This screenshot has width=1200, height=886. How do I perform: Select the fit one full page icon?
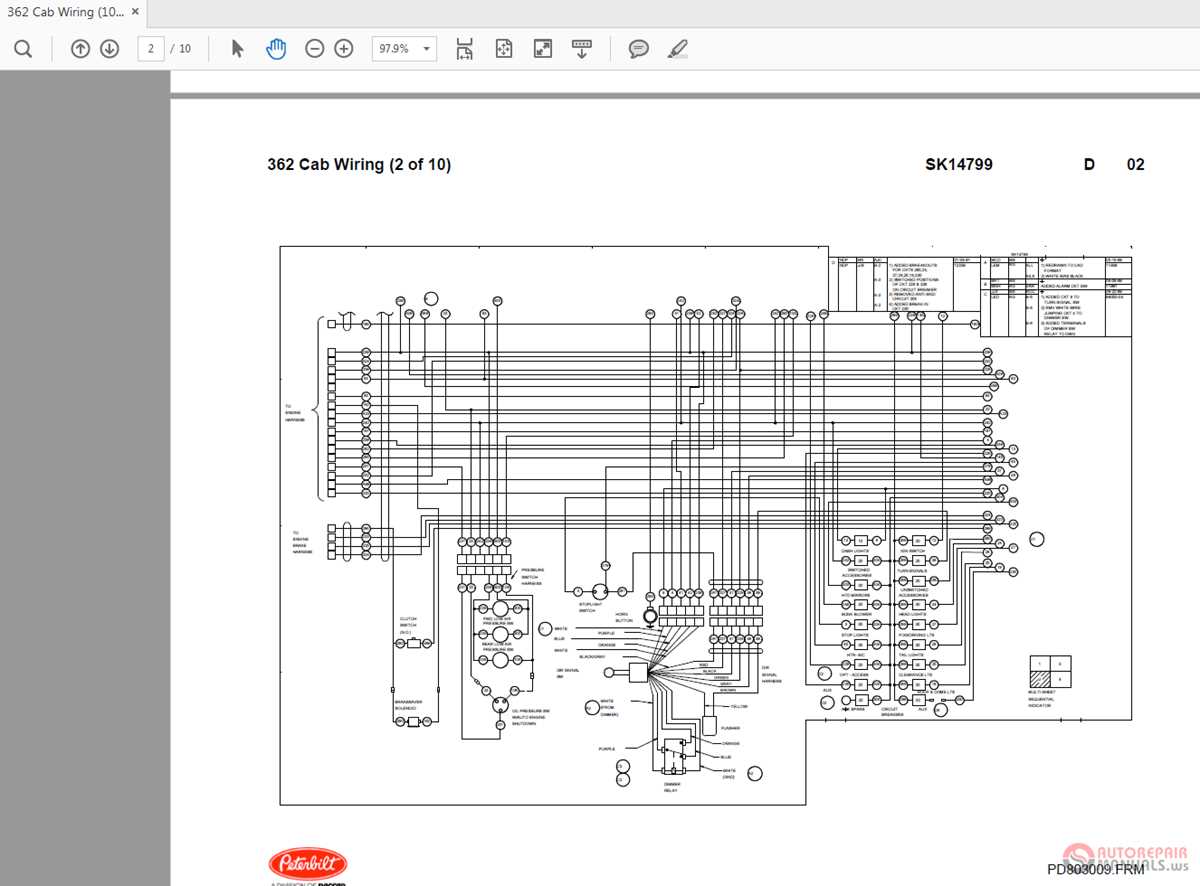(504, 48)
